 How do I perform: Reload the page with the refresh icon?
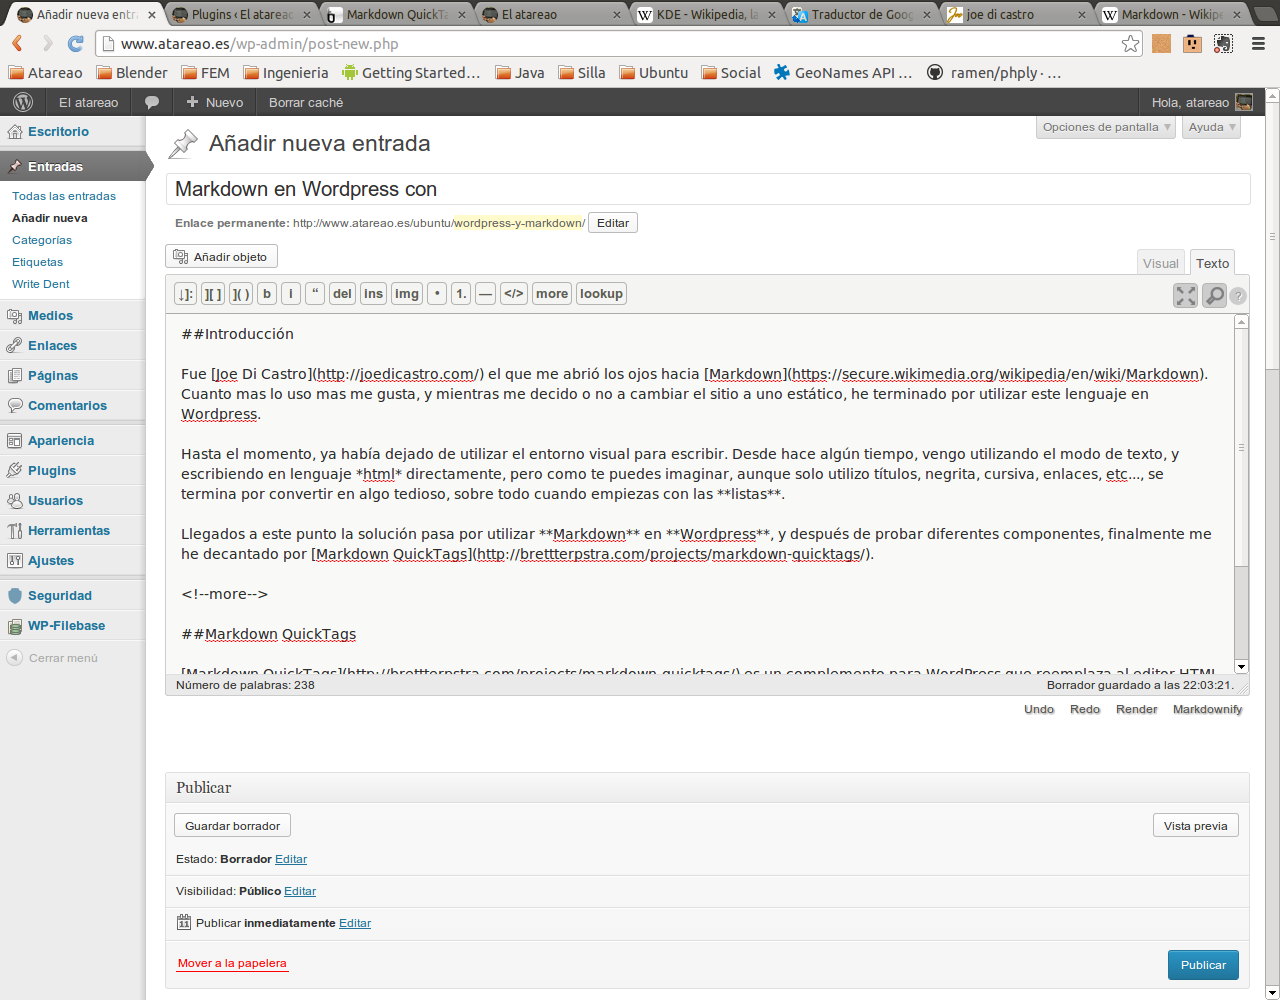point(76,44)
